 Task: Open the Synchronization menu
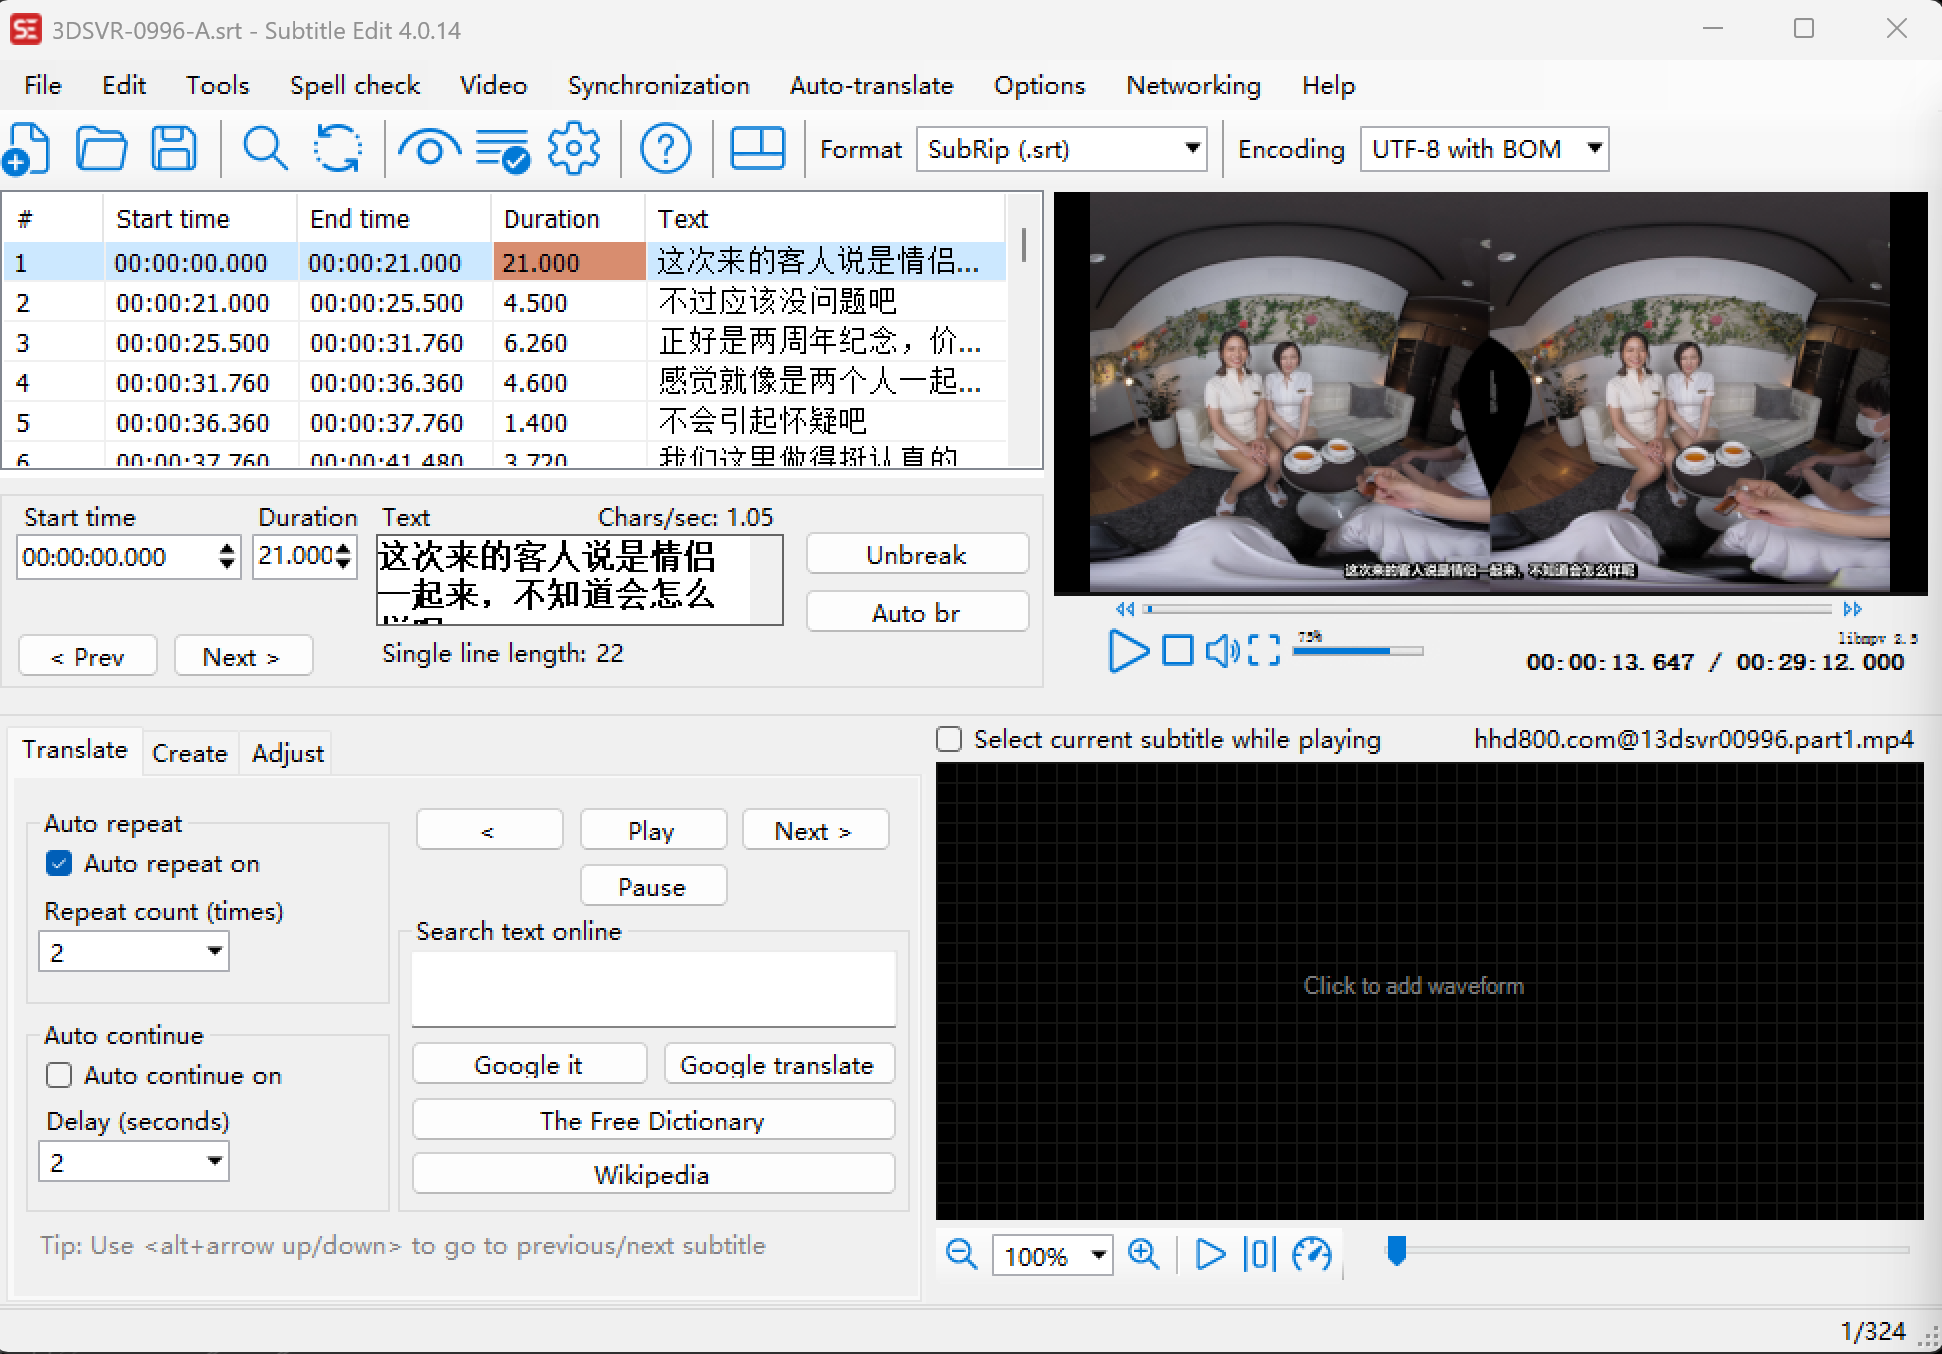[x=659, y=86]
